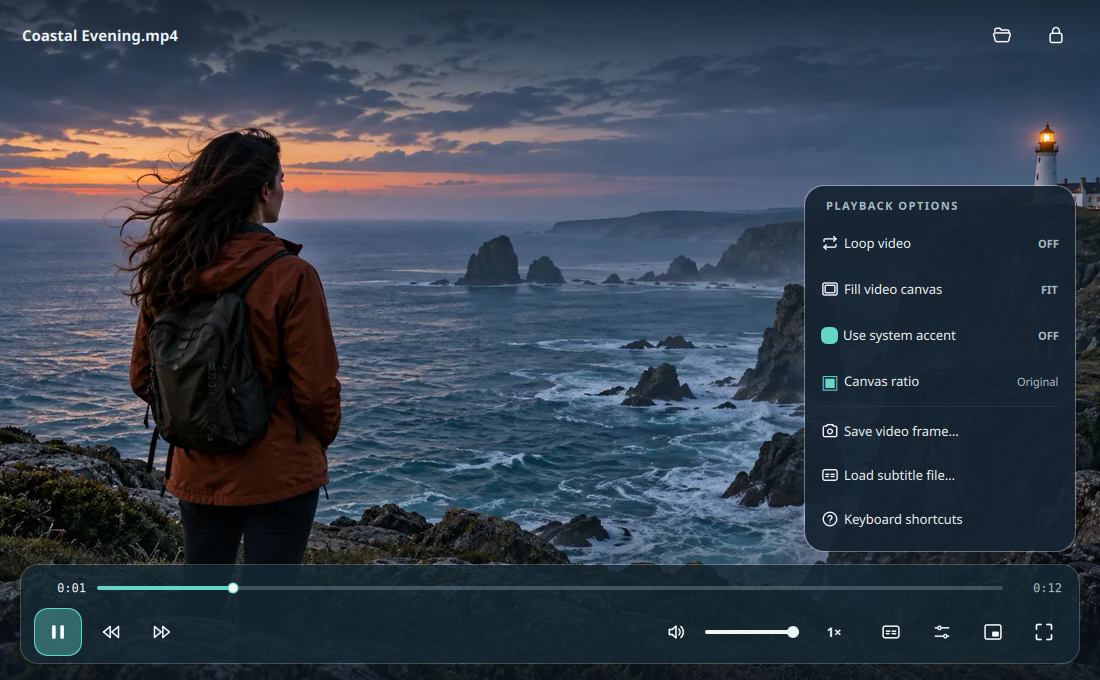Choose Load subtitle file... entry
The width and height of the screenshot is (1100, 680).
940,475
